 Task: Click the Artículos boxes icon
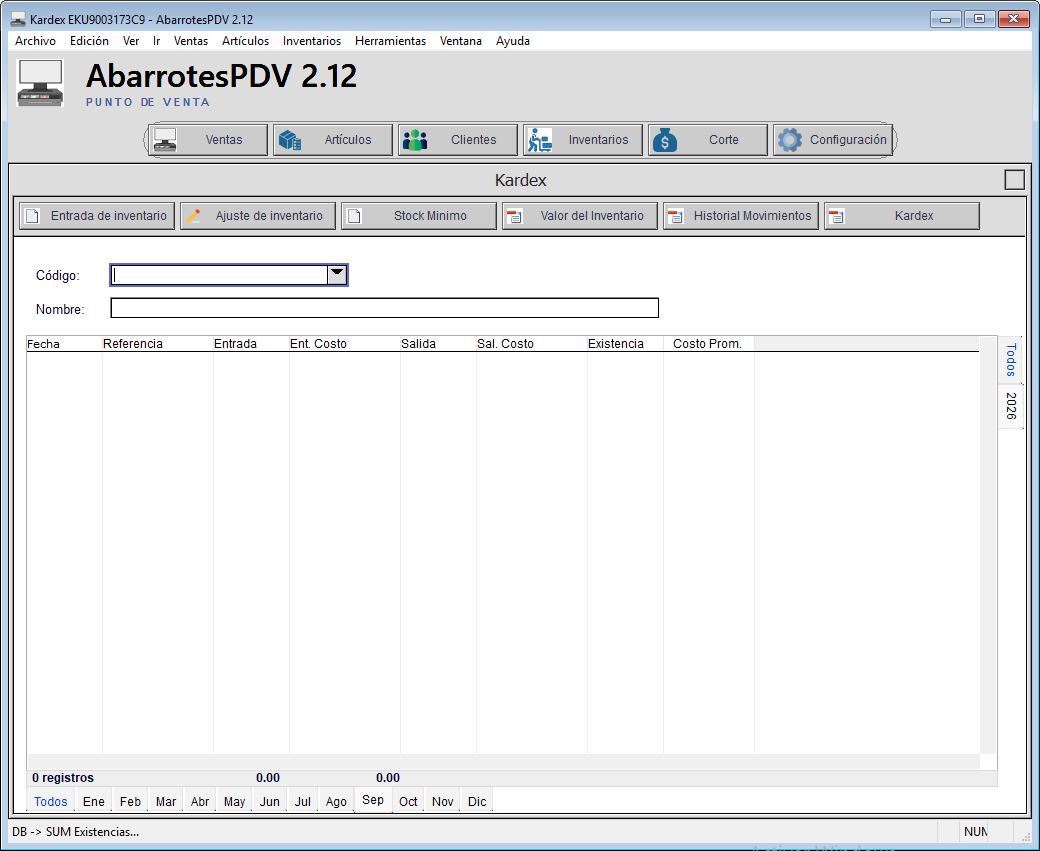[290, 140]
